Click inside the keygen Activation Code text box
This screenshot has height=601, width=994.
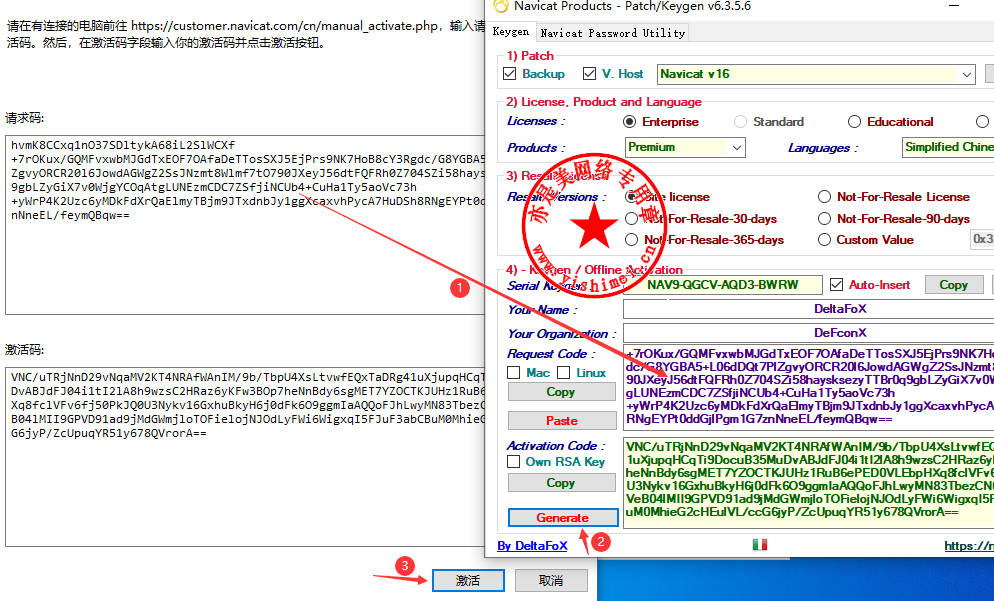tap(809, 482)
